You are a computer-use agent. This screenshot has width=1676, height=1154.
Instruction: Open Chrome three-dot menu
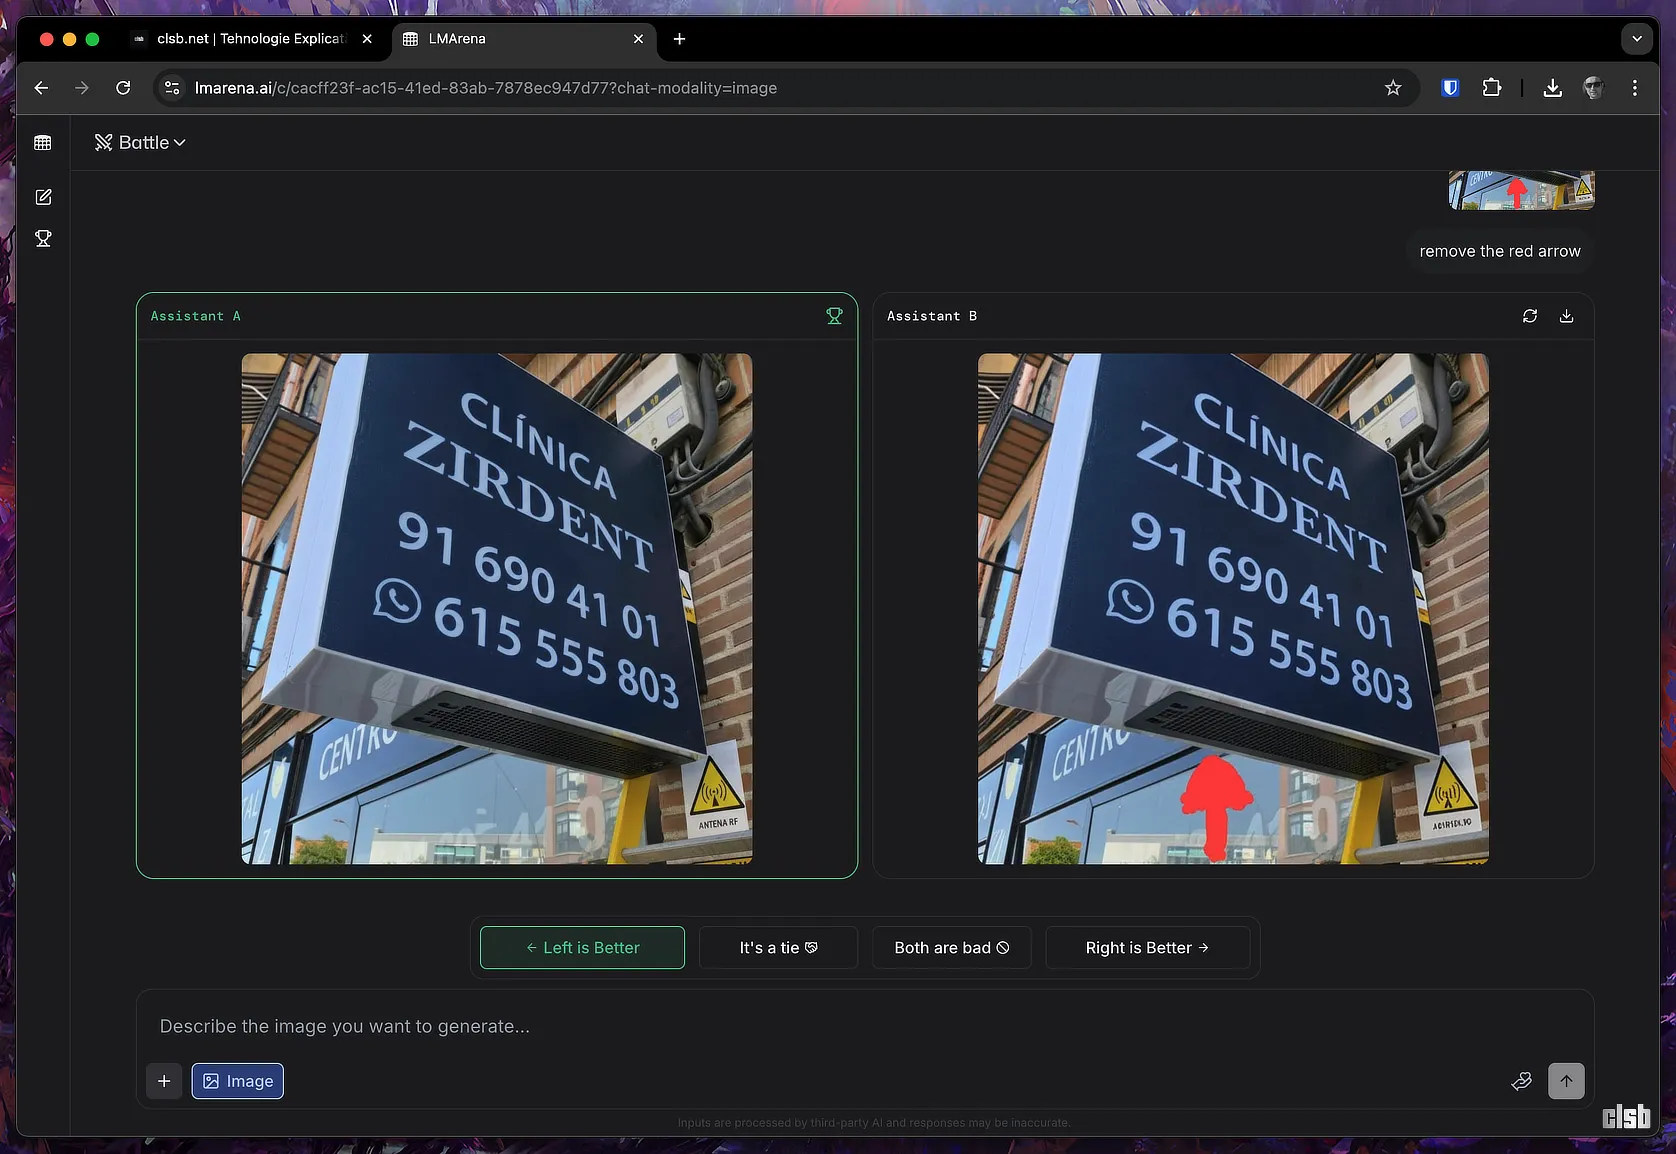(1634, 88)
